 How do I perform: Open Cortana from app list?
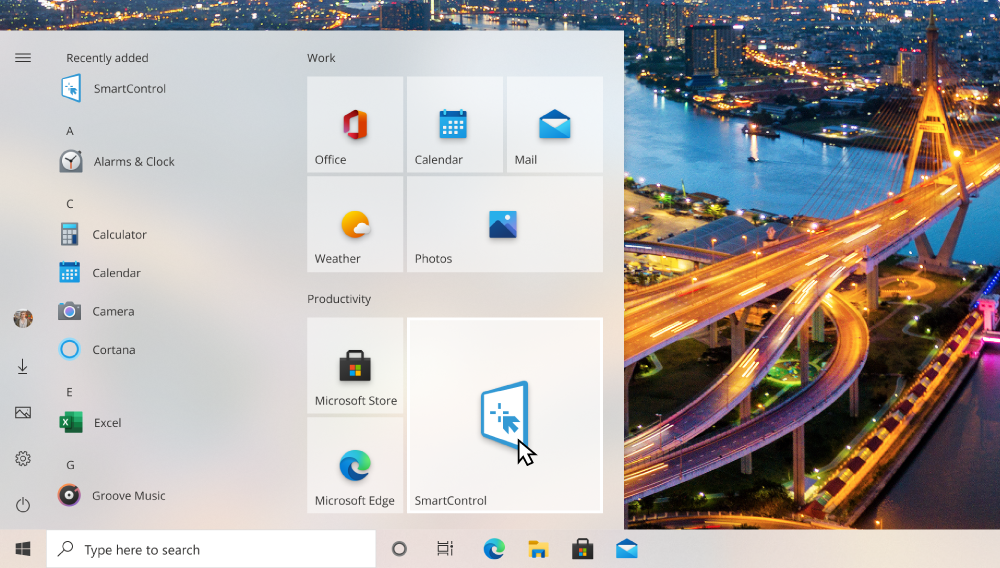tap(97, 349)
